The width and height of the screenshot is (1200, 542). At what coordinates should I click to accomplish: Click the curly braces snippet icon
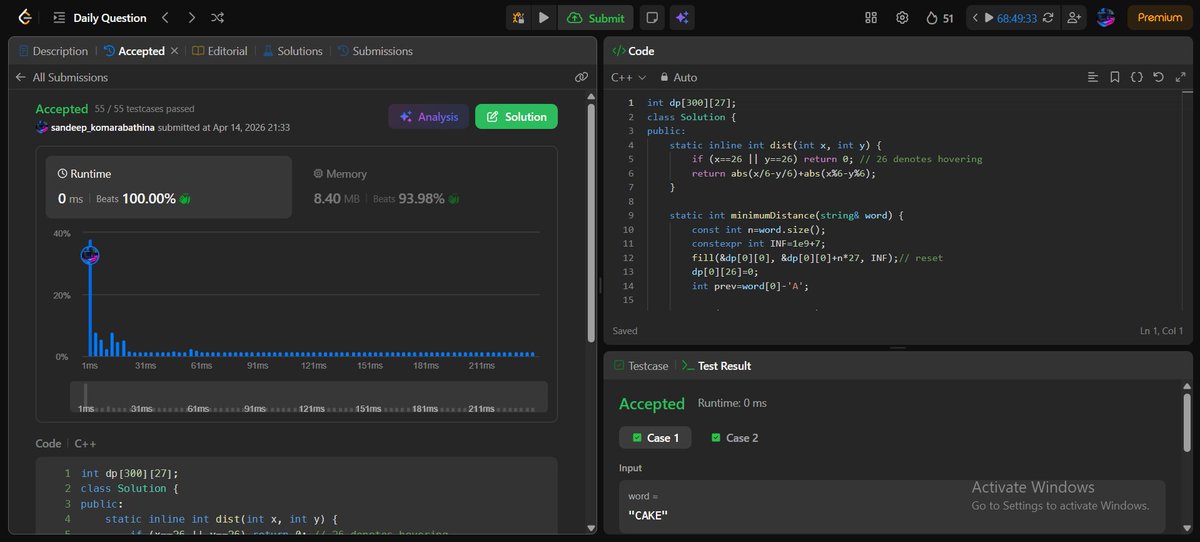(1137, 77)
